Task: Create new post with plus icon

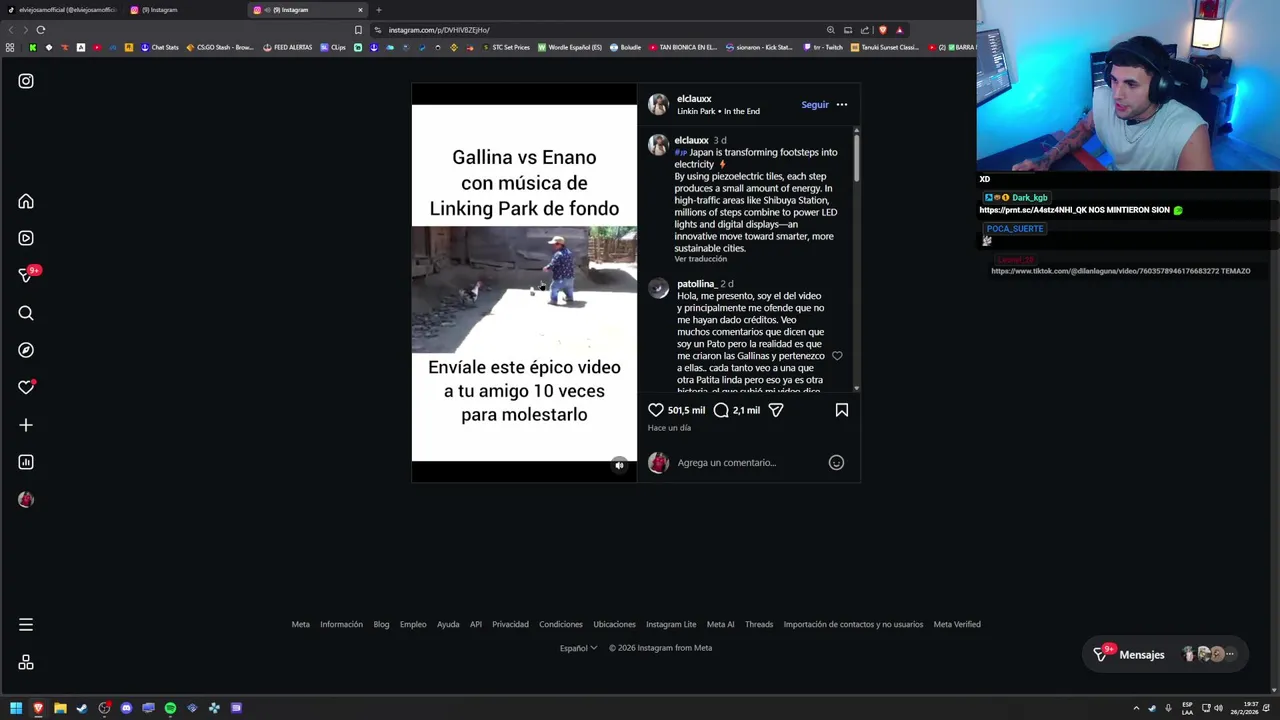Action: [26, 425]
